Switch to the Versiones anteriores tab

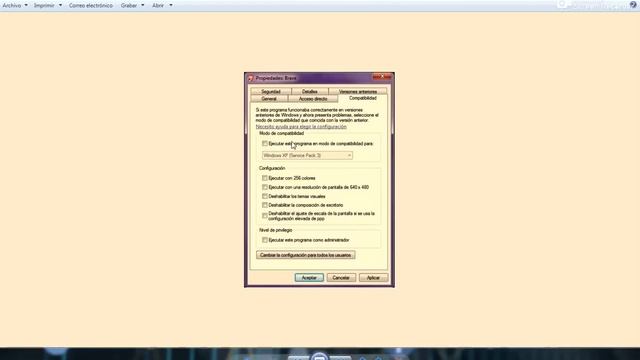[x=358, y=91]
